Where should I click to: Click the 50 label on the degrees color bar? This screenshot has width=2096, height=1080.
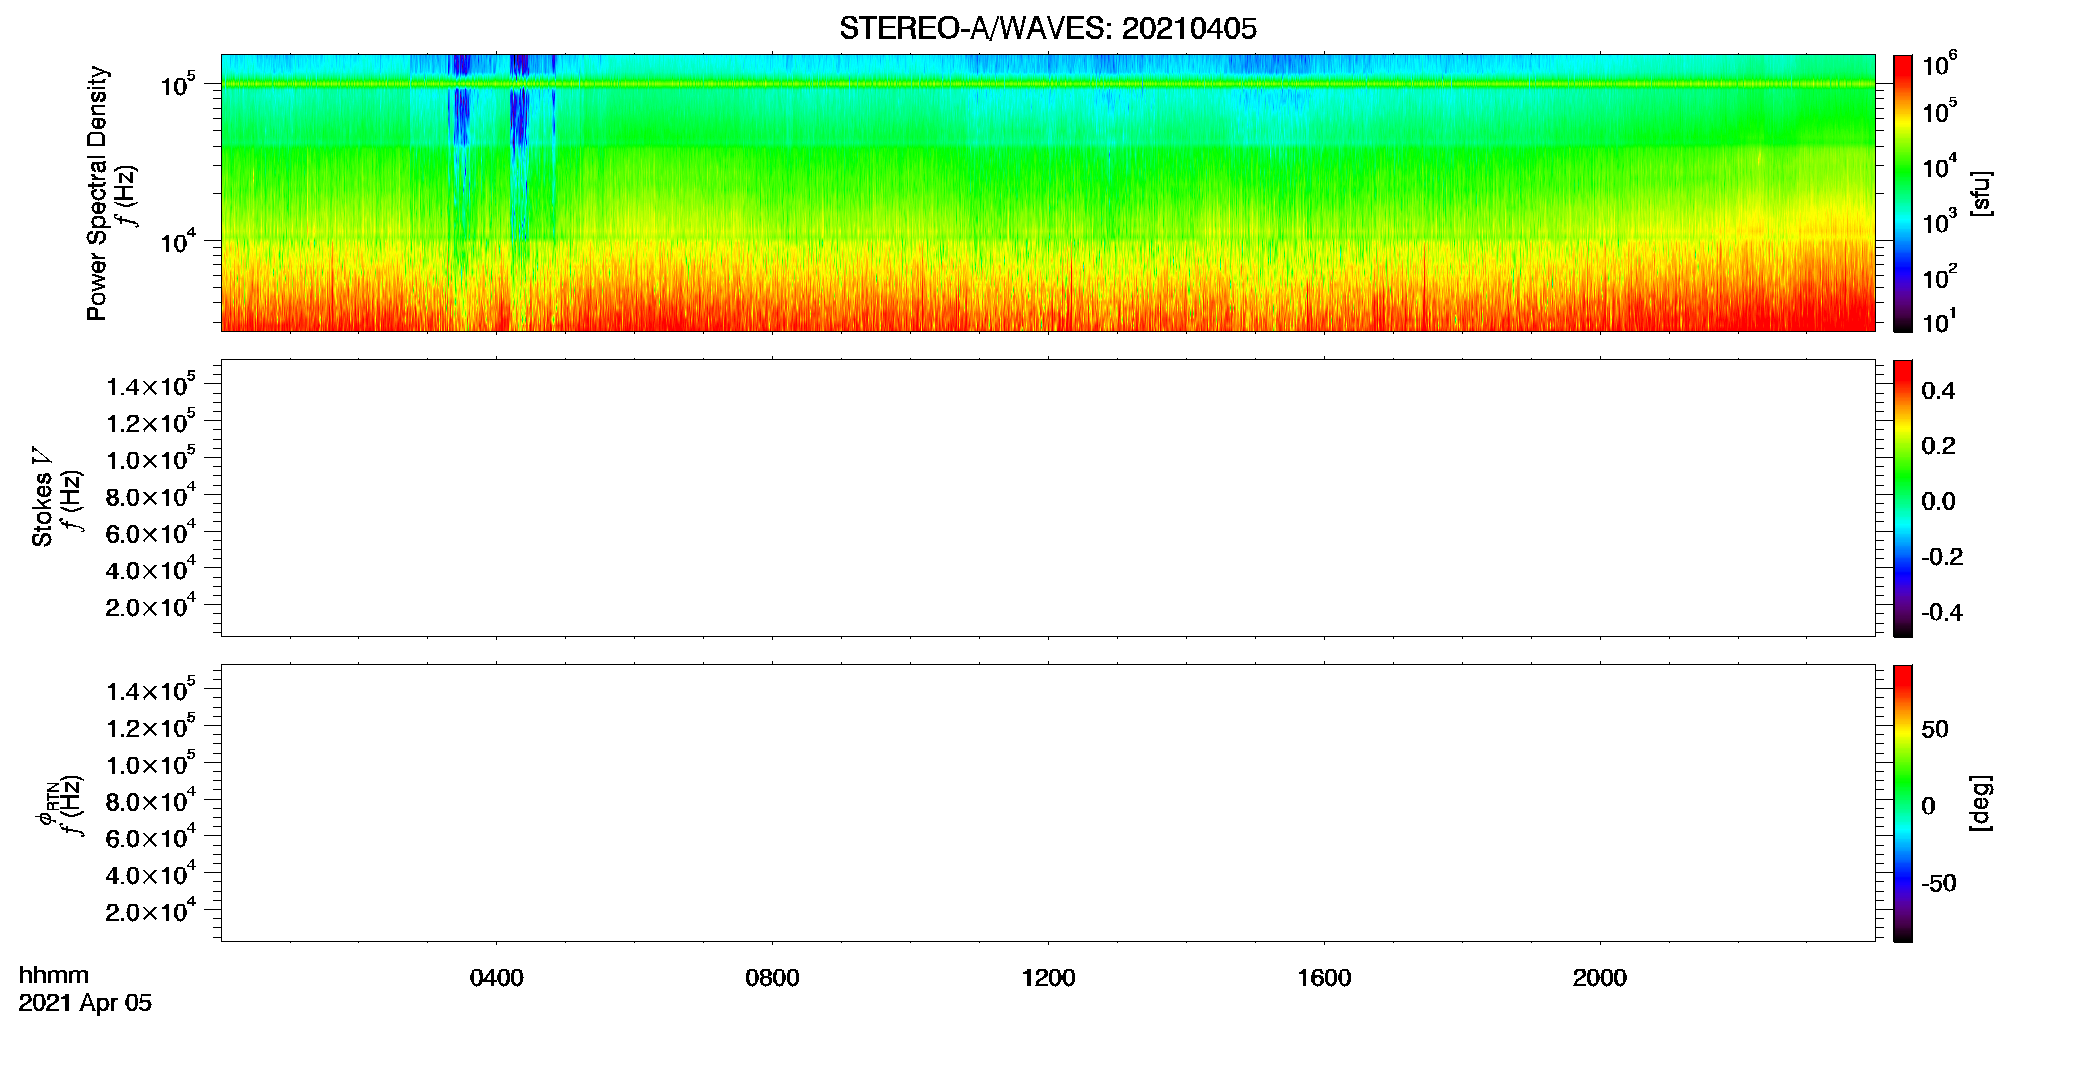pyautogui.click(x=1934, y=729)
